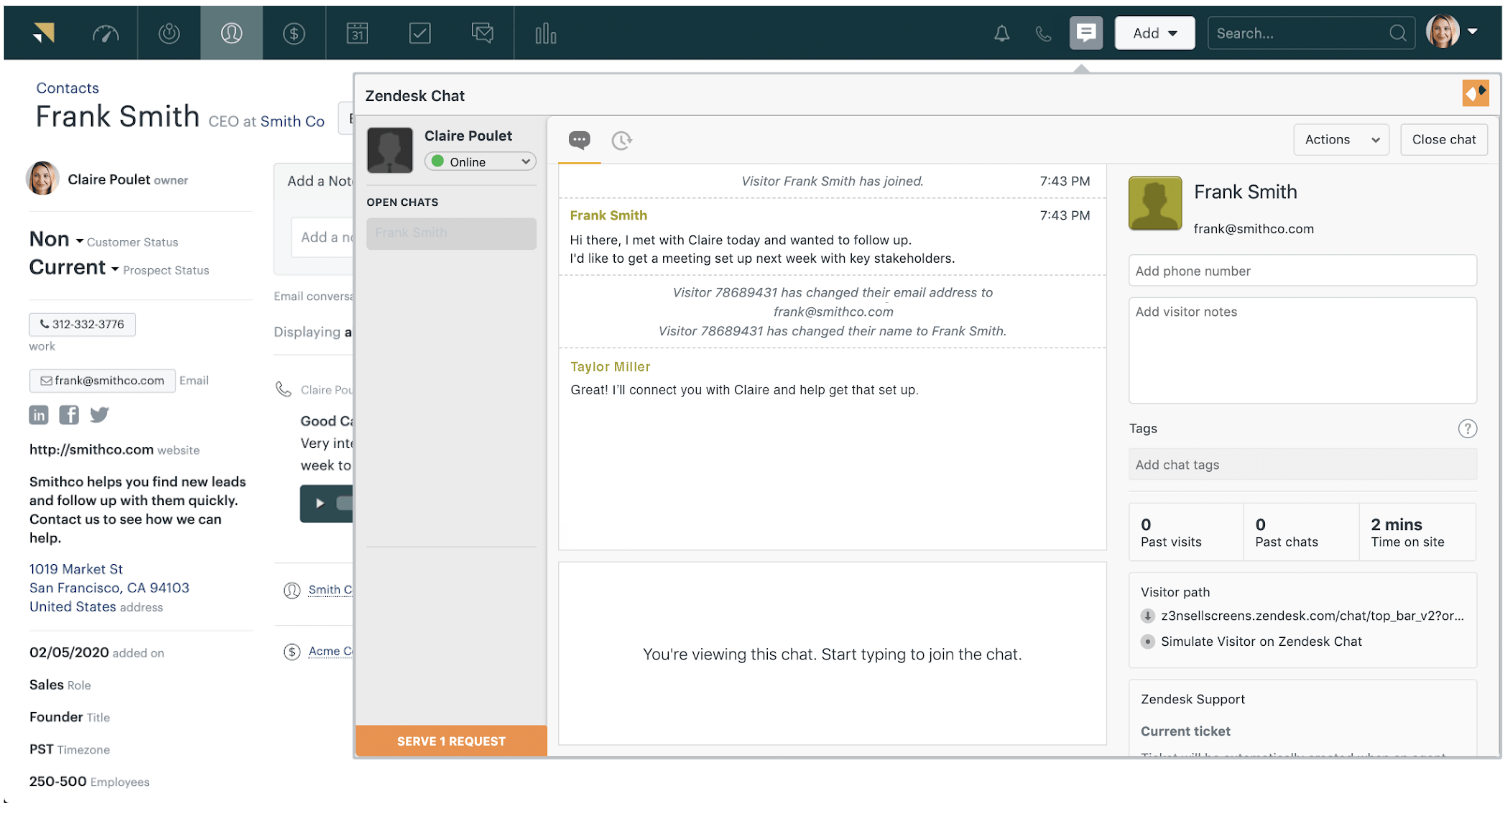Click the Zendesk Sell logo icon
This screenshot has width=1504, height=836.
click(43, 33)
